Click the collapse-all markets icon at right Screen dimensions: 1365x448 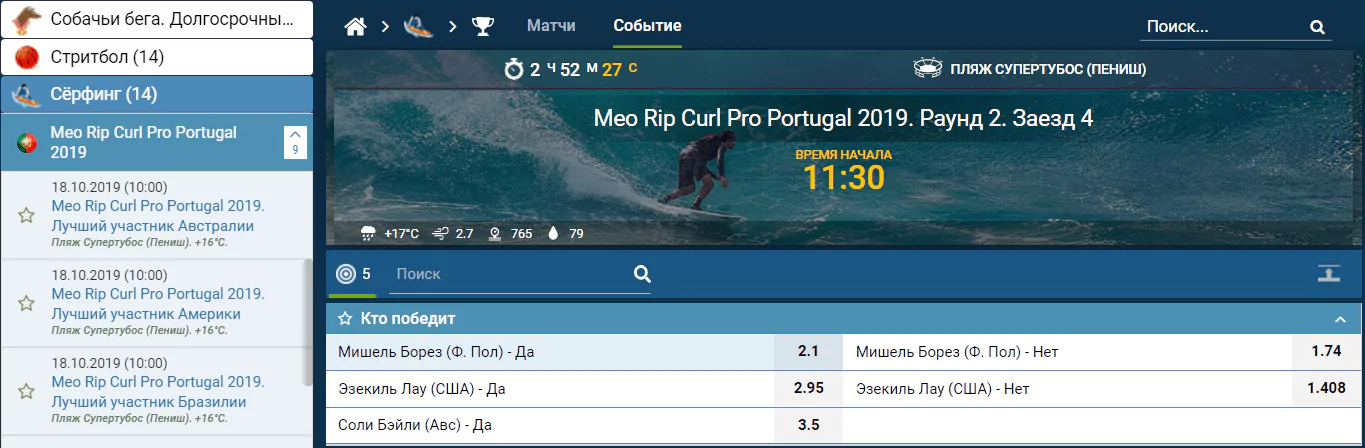tap(1328, 274)
